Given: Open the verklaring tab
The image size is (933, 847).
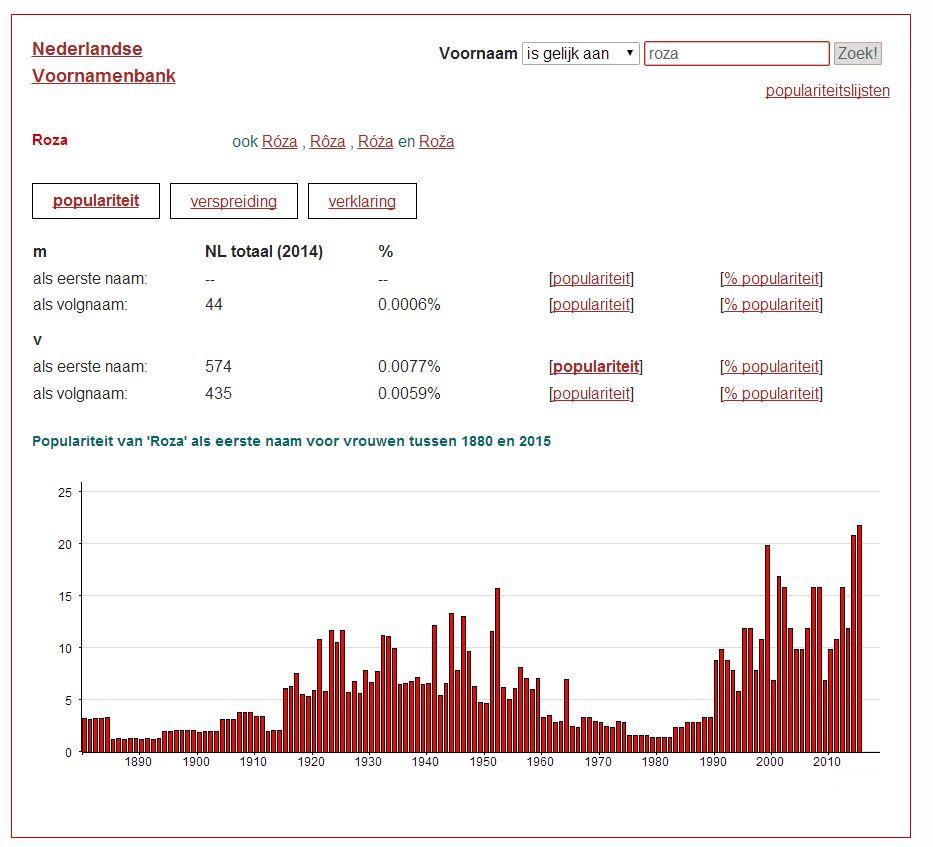Looking at the screenshot, I should [362, 202].
